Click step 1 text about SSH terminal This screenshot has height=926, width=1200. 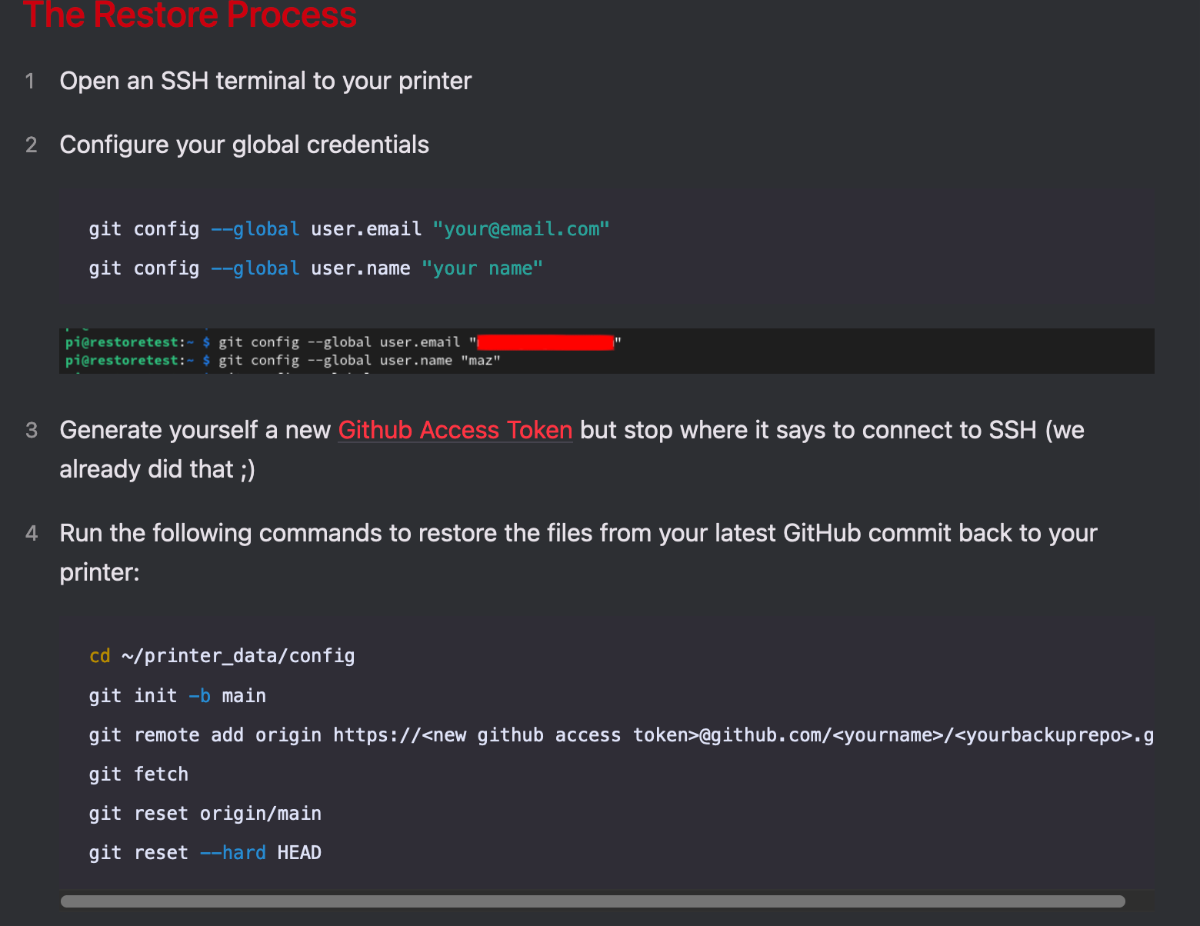[x=266, y=81]
